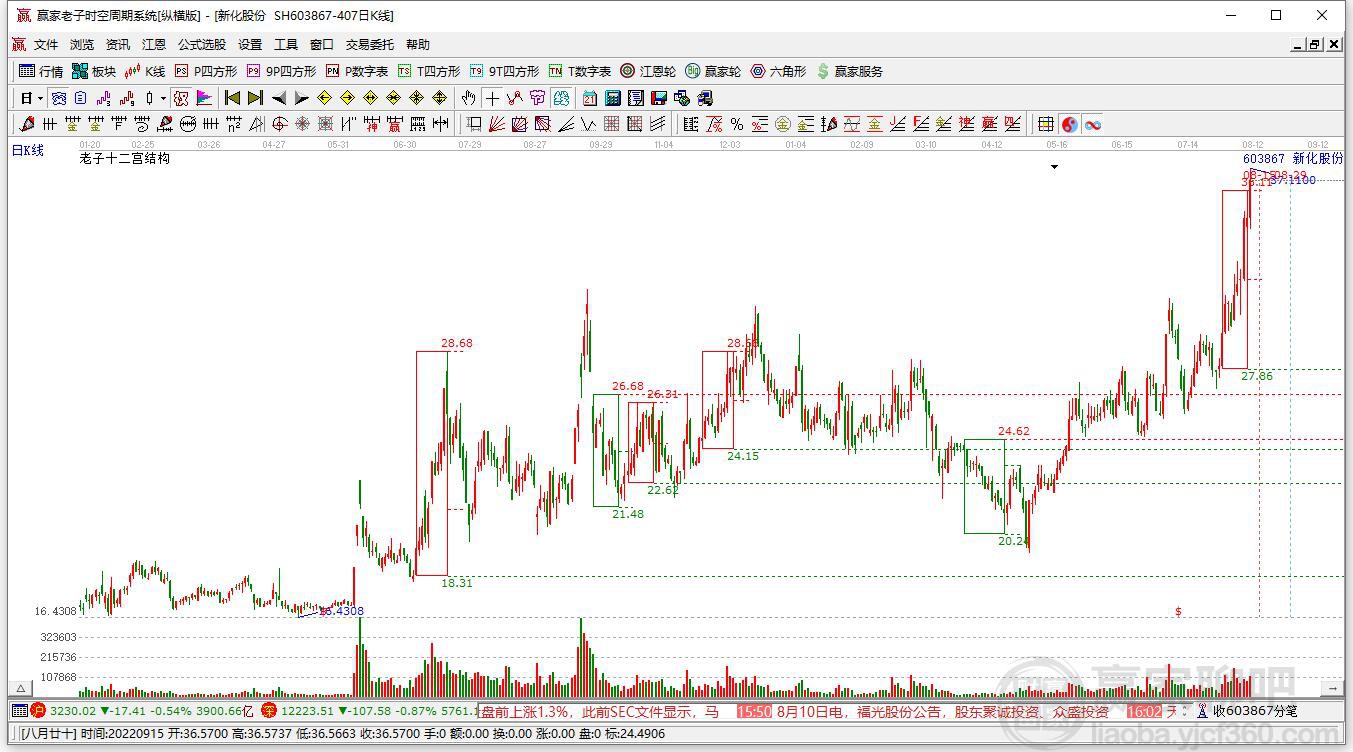Viewport: 1353px width, 752px height.
Task: Open the calendar date icon
Action: (590, 98)
